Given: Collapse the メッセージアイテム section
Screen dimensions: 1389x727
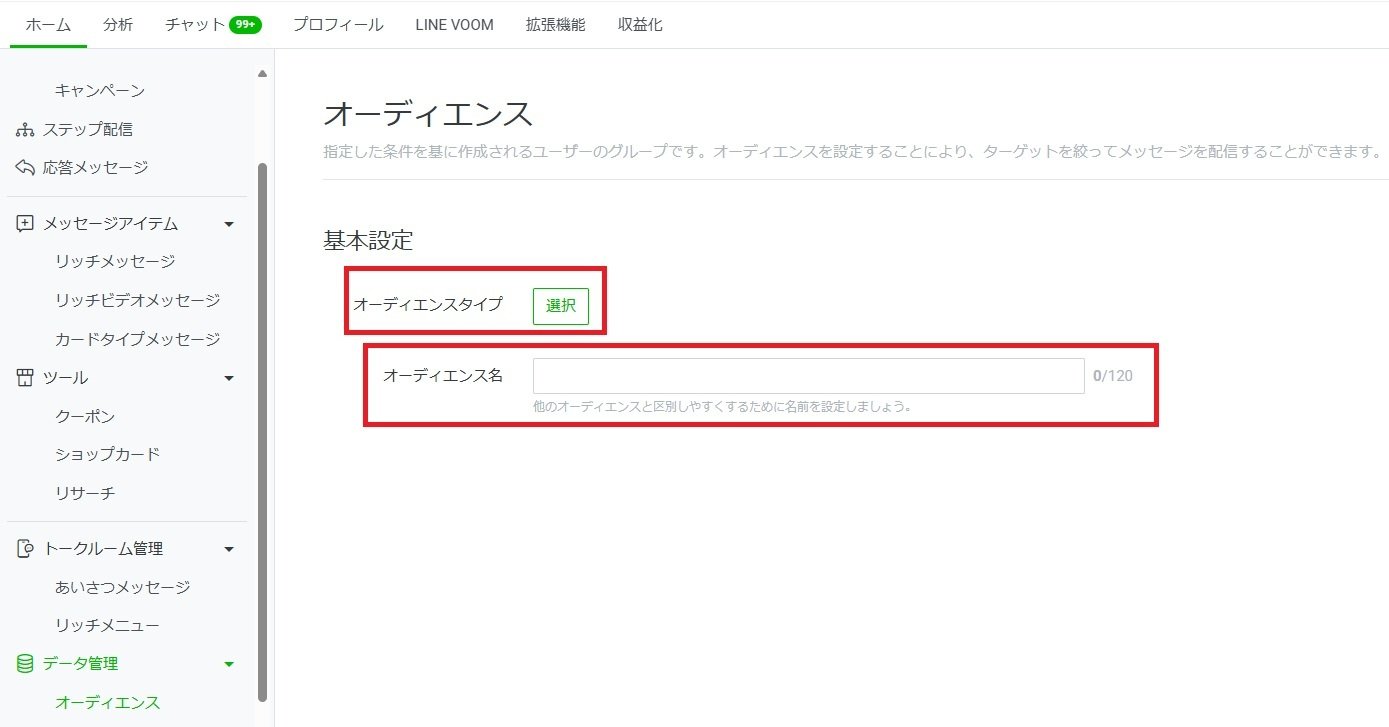Looking at the screenshot, I should click(x=229, y=223).
